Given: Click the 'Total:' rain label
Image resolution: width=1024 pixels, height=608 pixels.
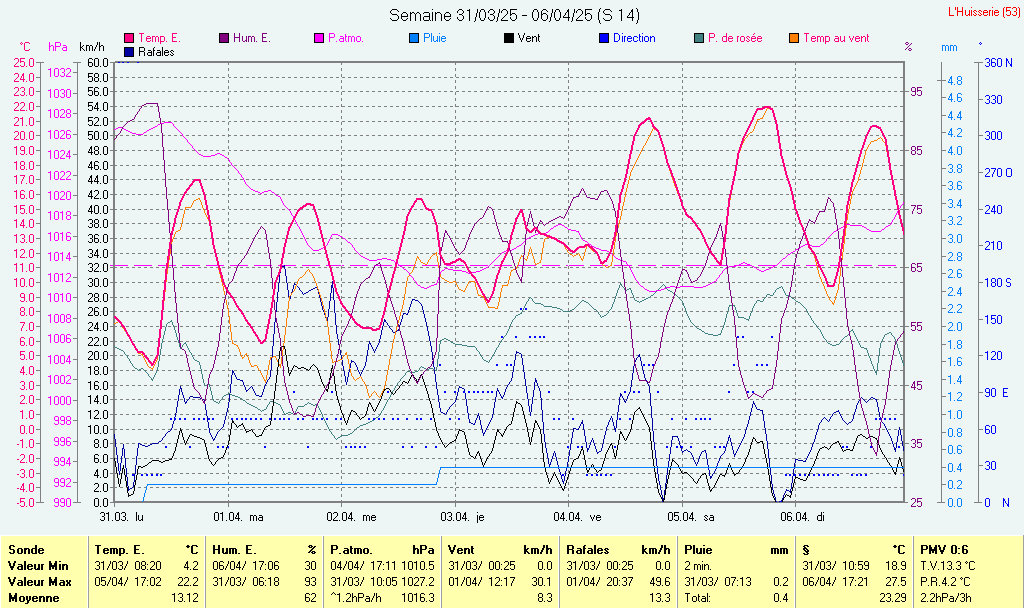Looking at the screenshot, I should click(x=697, y=598).
